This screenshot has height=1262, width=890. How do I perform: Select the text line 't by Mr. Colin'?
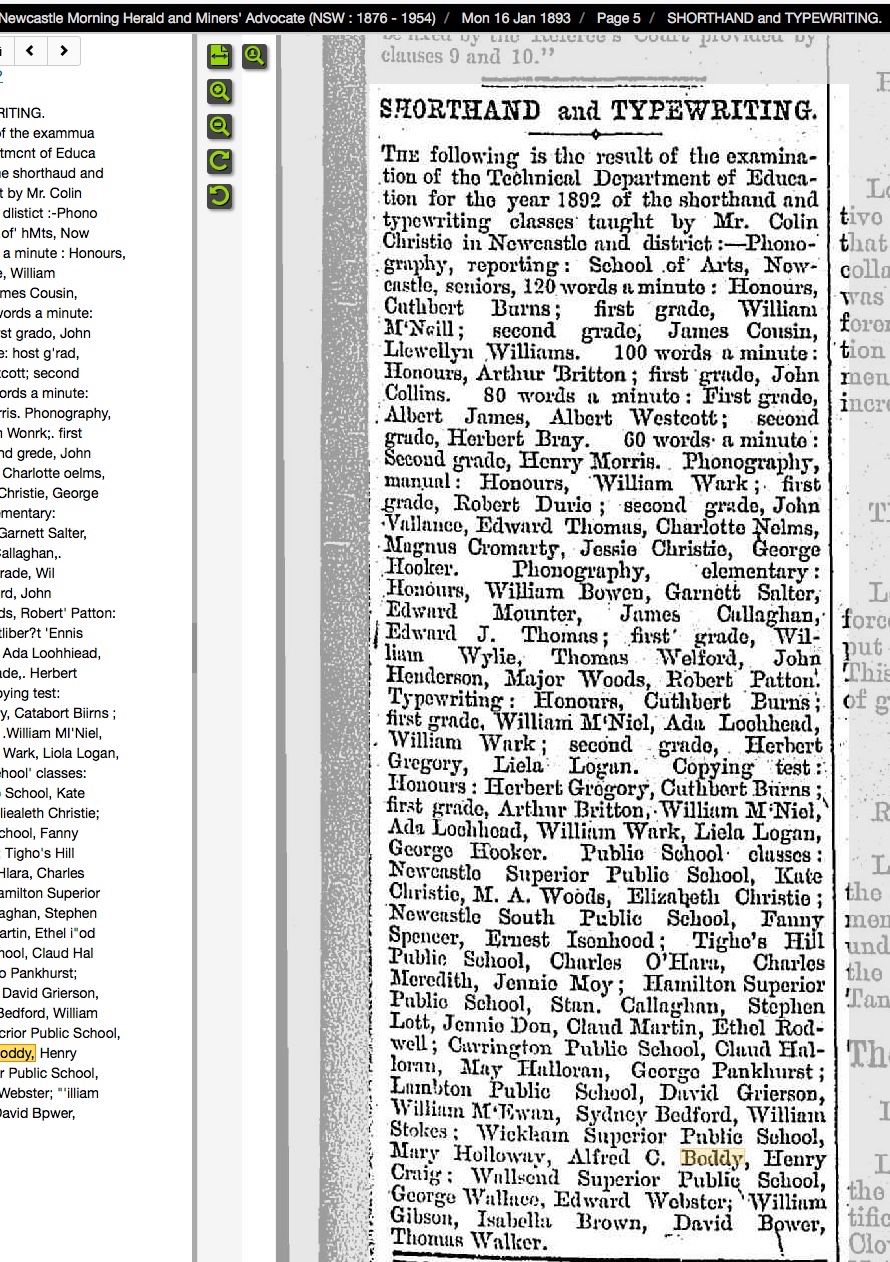click(x=41, y=193)
